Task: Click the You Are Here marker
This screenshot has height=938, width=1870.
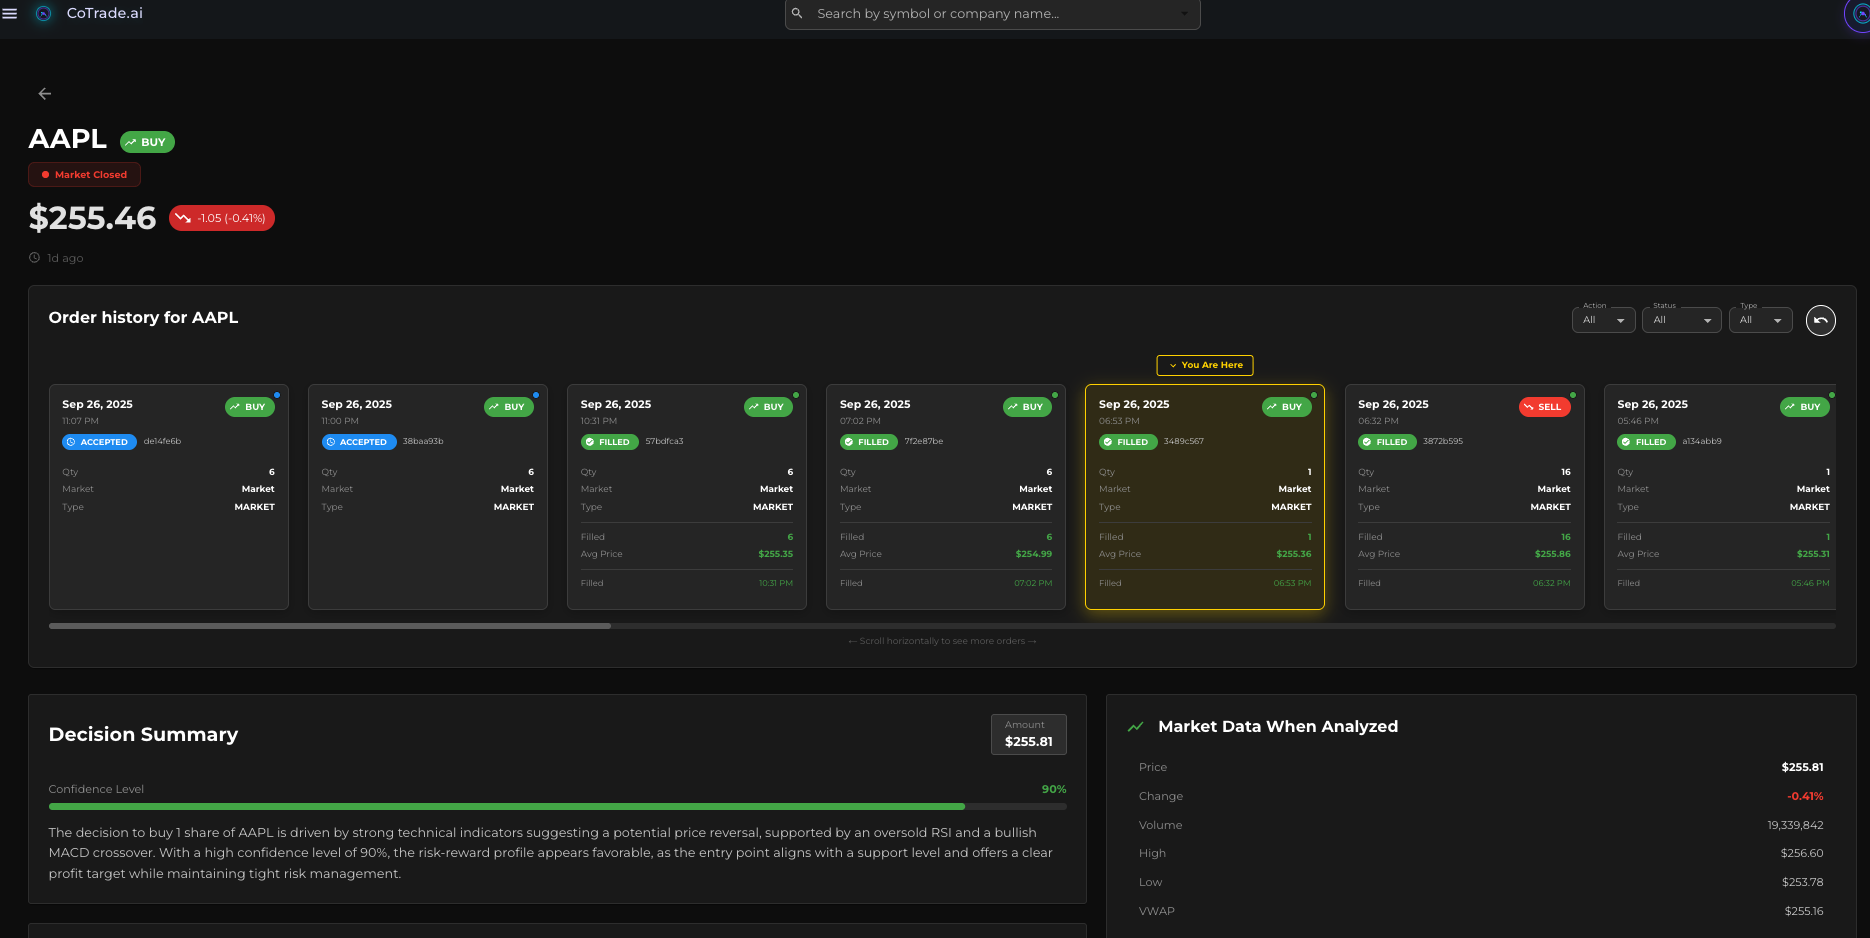Action: coord(1205,365)
